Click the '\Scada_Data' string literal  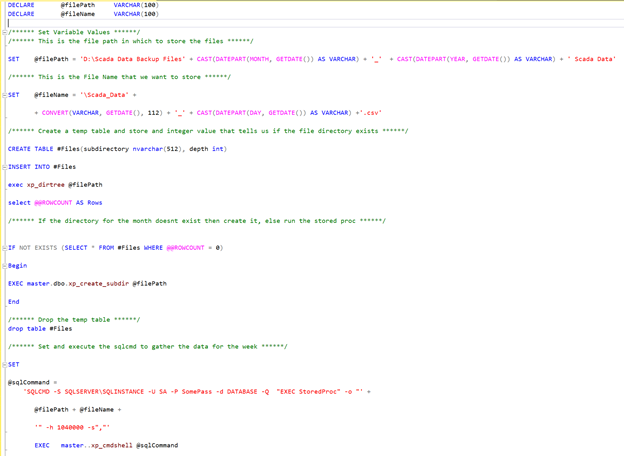pyautogui.click(x=104, y=95)
